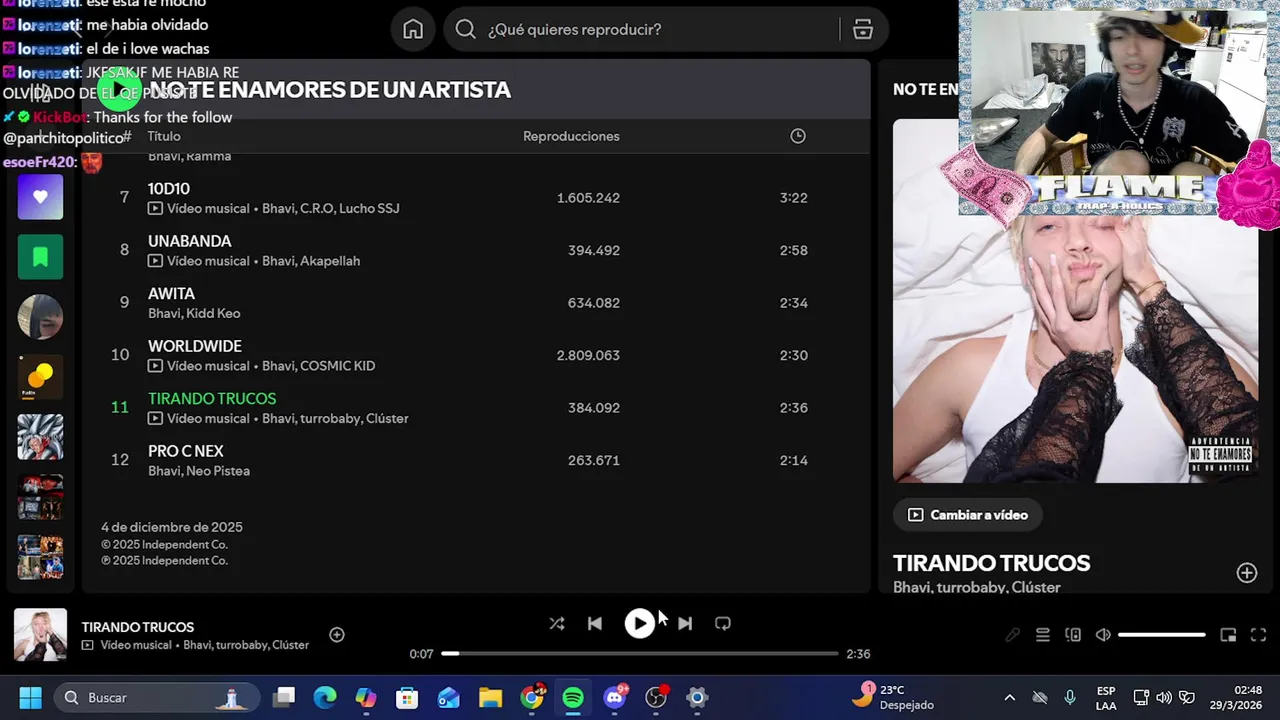Add TIRANDO TRUCOS to library in side panel
This screenshot has width=1280, height=720.
pos(1246,573)
